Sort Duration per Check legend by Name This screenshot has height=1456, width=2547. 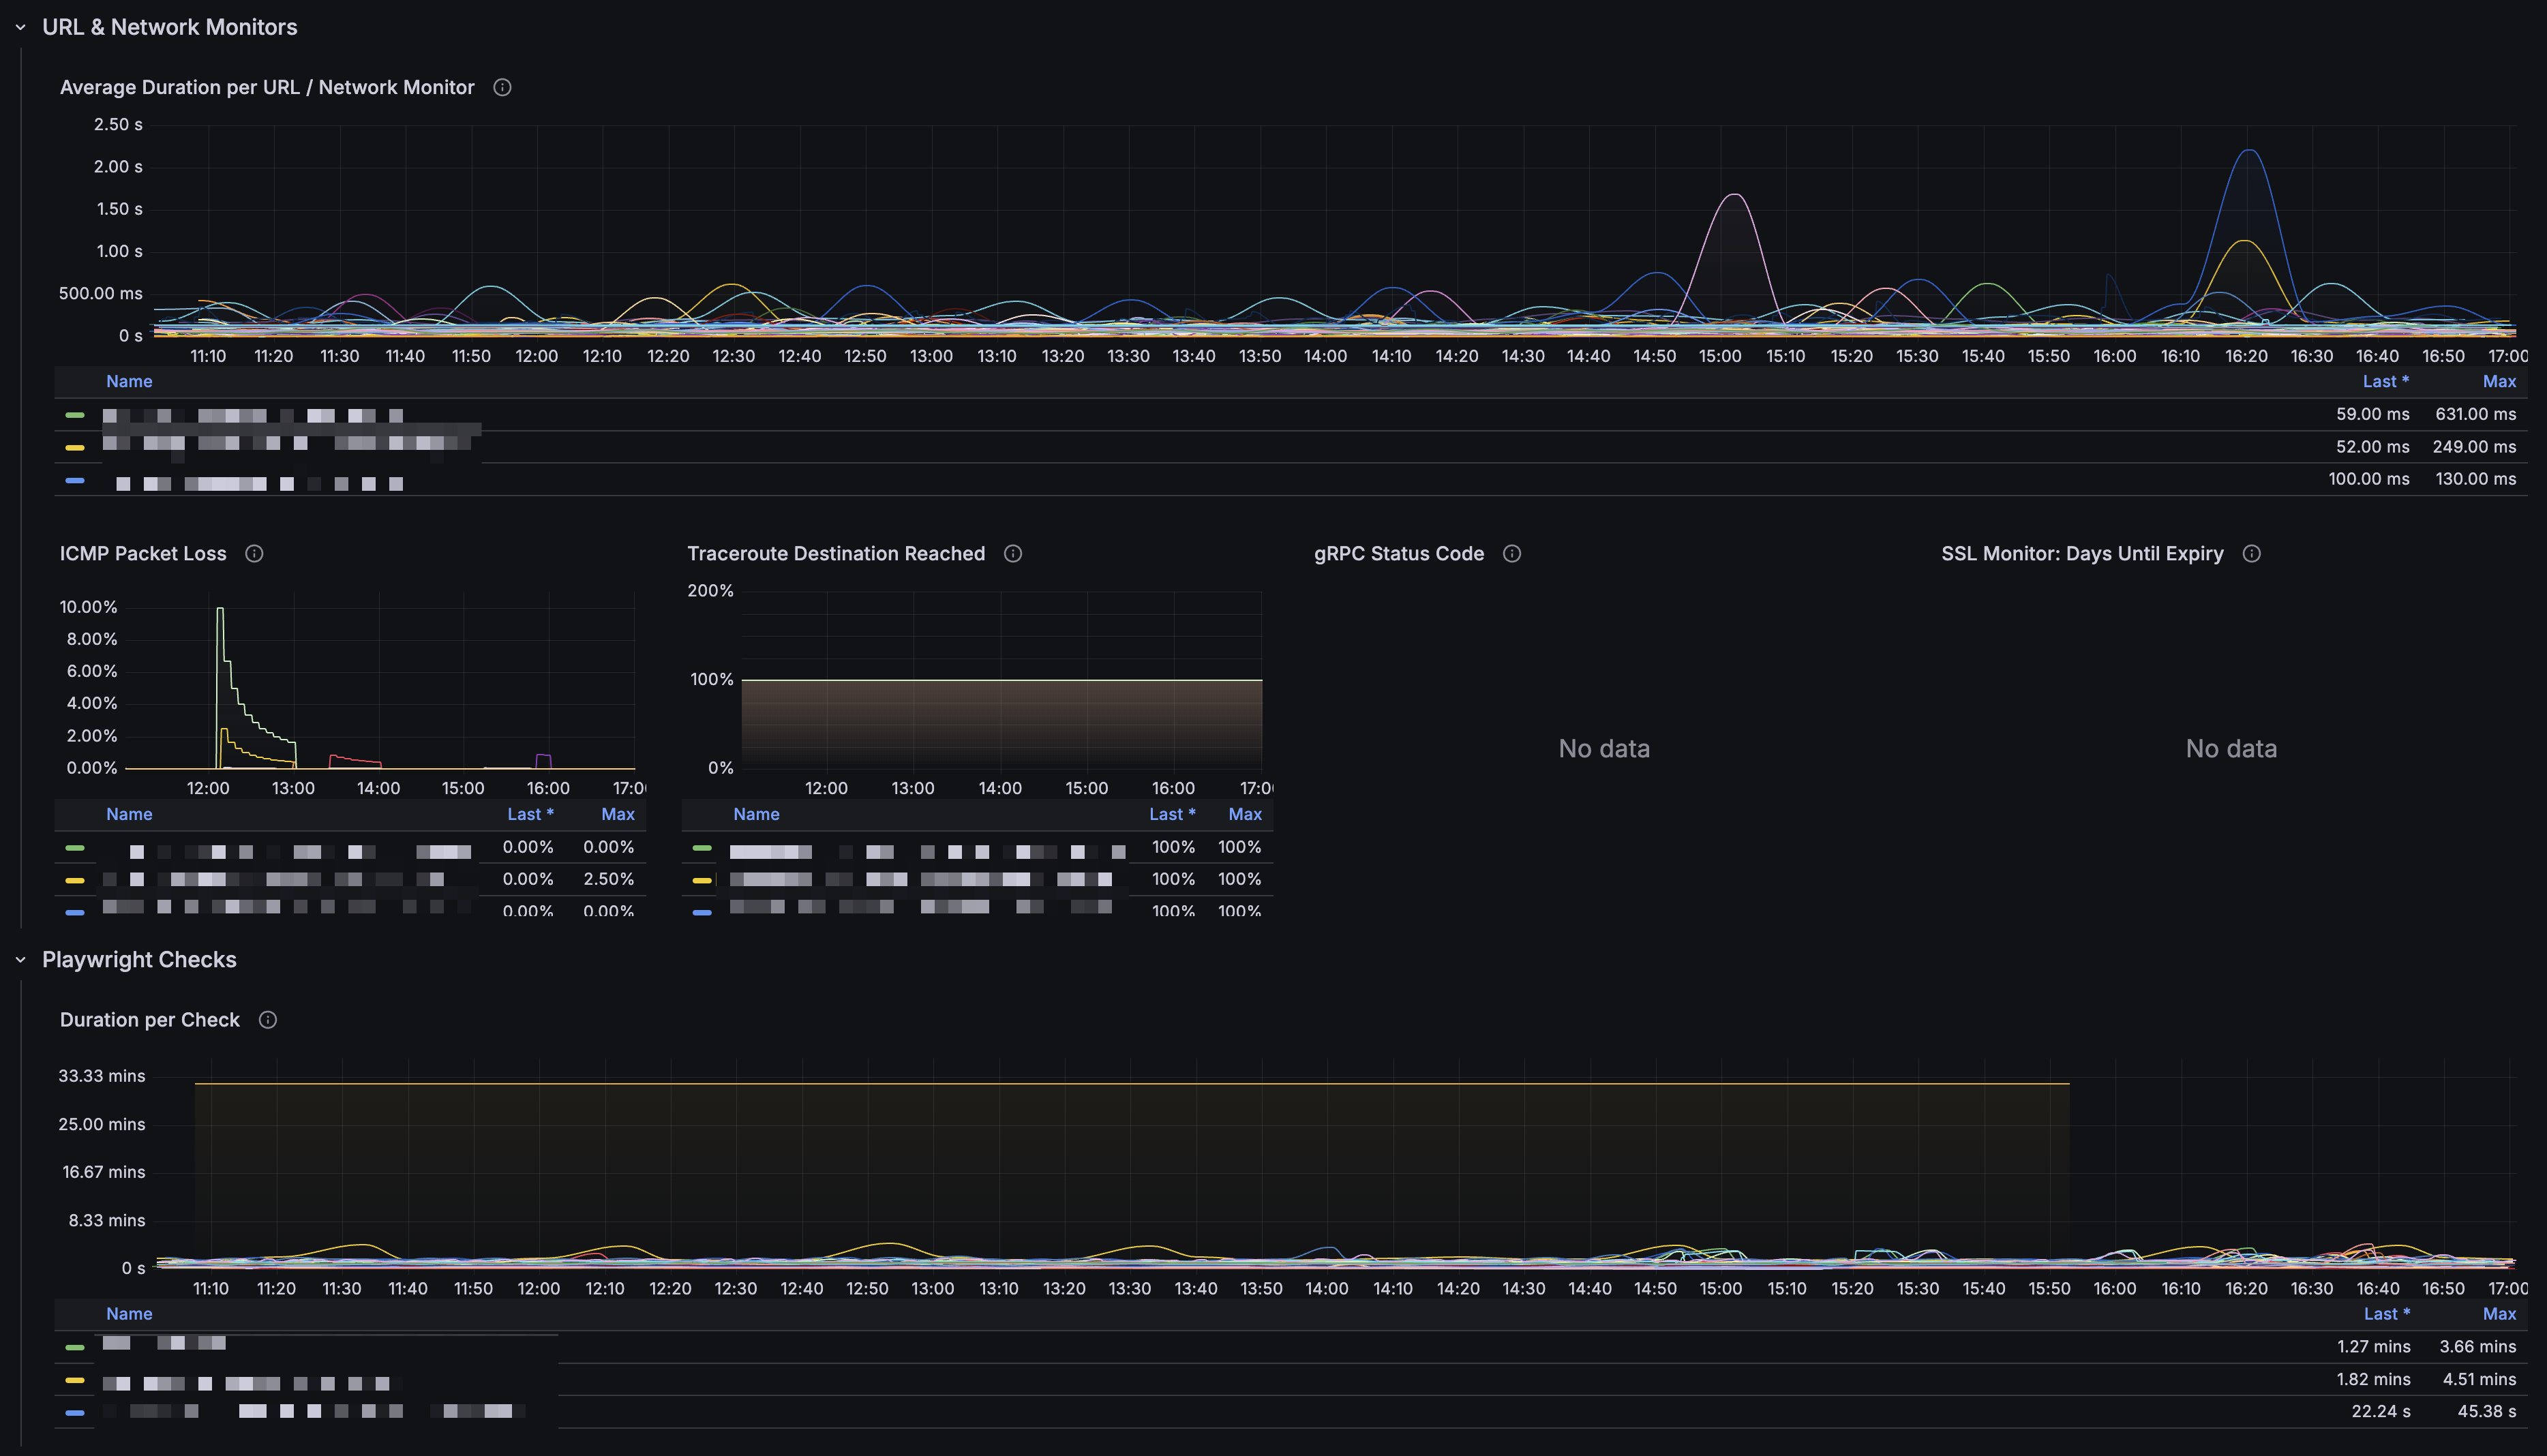coord(129,1315)
